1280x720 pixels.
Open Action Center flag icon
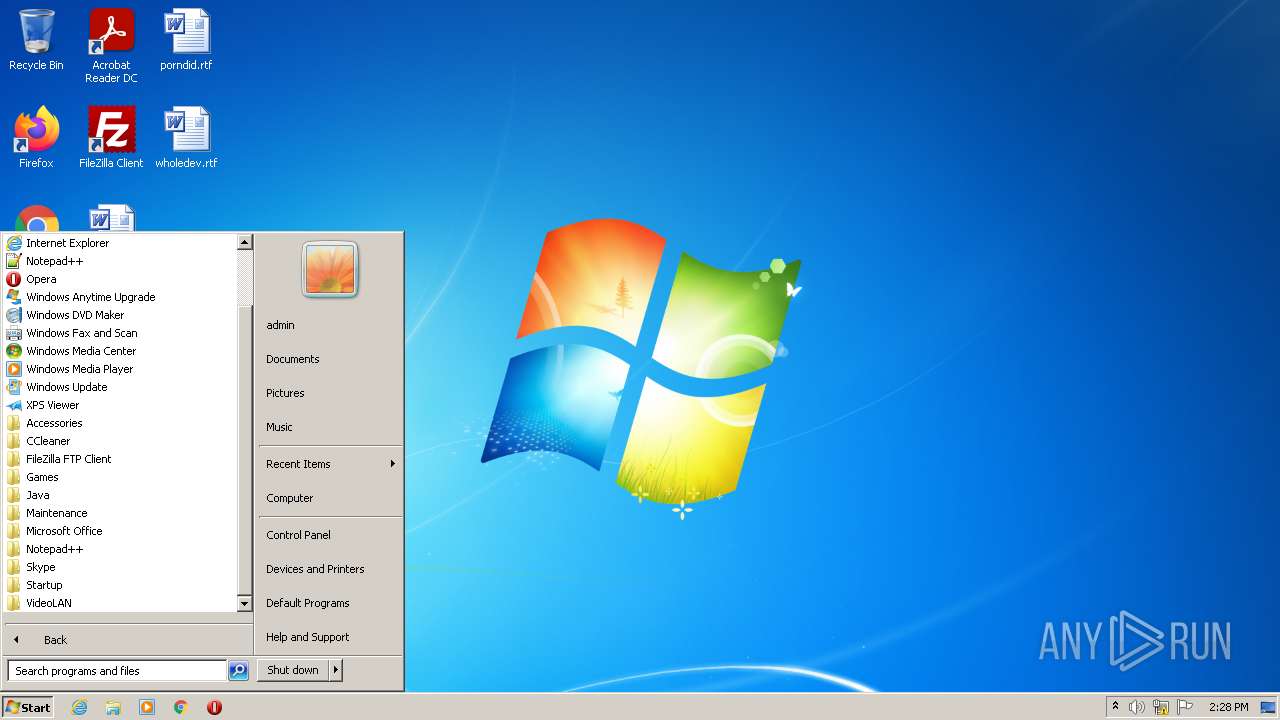pos(1185,707)
